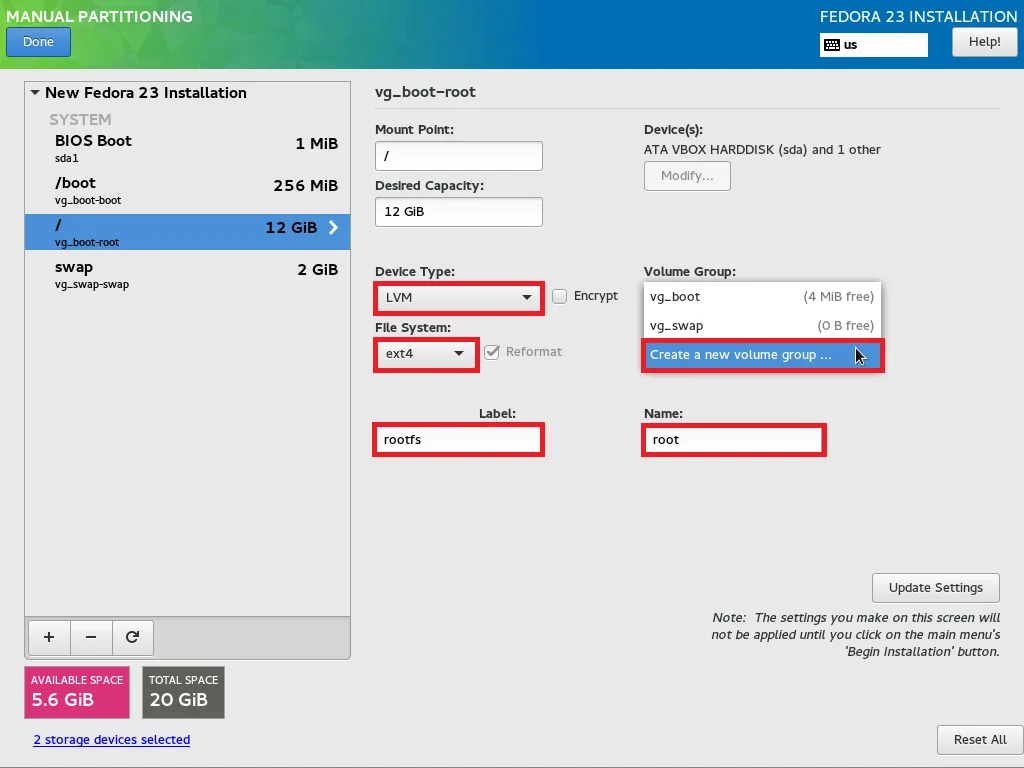This screenshot has width=1024, height=768.
Task: Click the MANUAL PARTITIONING title
Action: pos(99,16)
